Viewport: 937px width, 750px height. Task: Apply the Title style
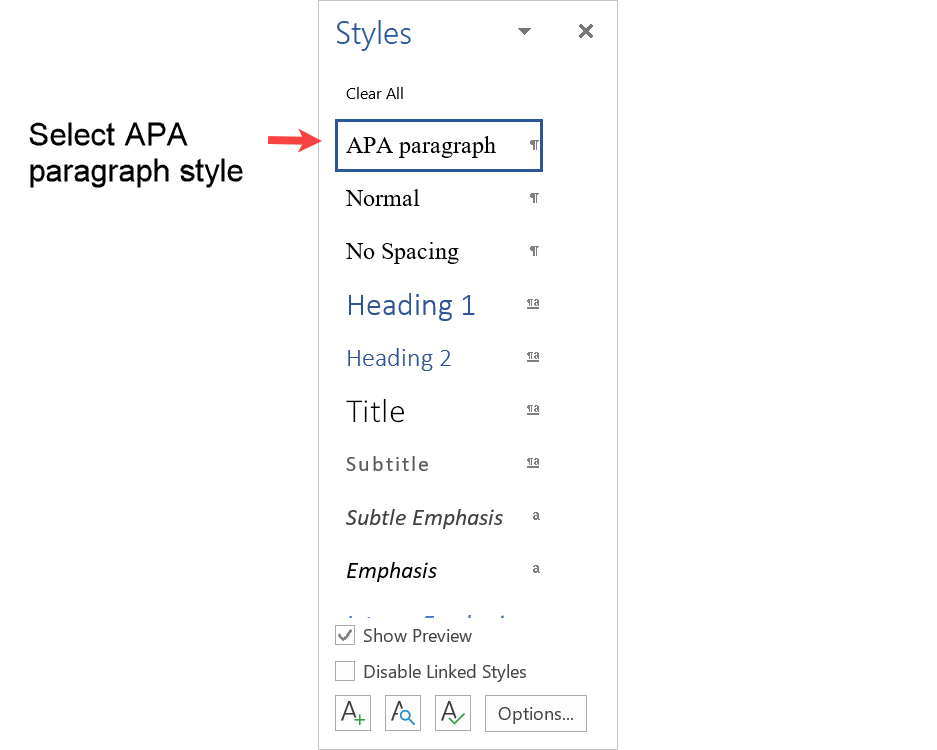tap(439, 411)
